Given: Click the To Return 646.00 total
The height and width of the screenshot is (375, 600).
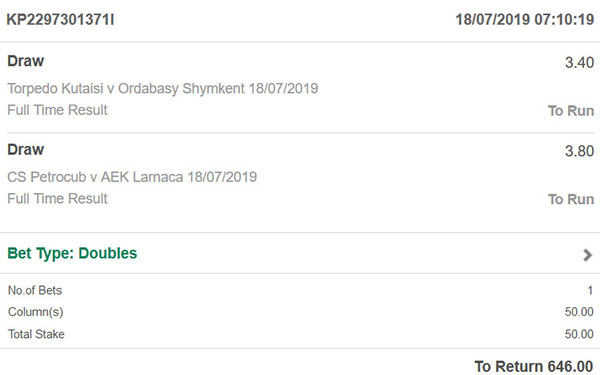Looking at the screenshot, I should click(x=534, y=366).
